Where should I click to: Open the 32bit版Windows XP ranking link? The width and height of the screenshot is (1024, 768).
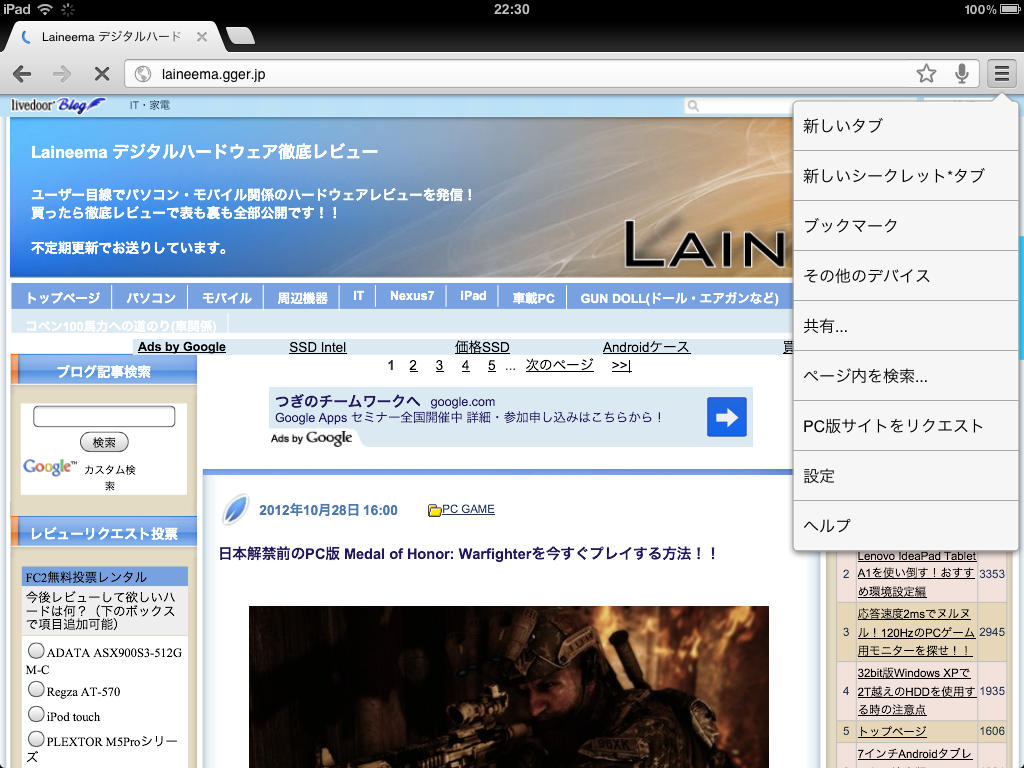coord(916,691)
